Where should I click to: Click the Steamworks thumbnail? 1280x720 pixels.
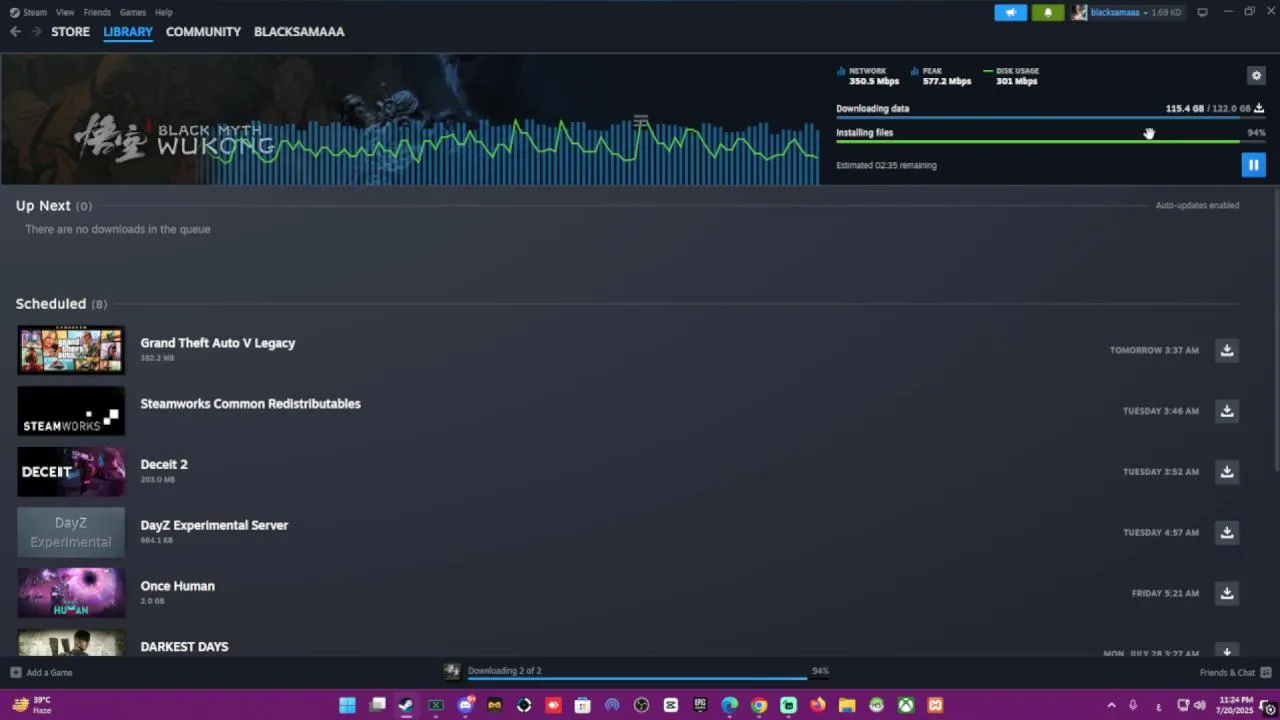pos(71,411)
